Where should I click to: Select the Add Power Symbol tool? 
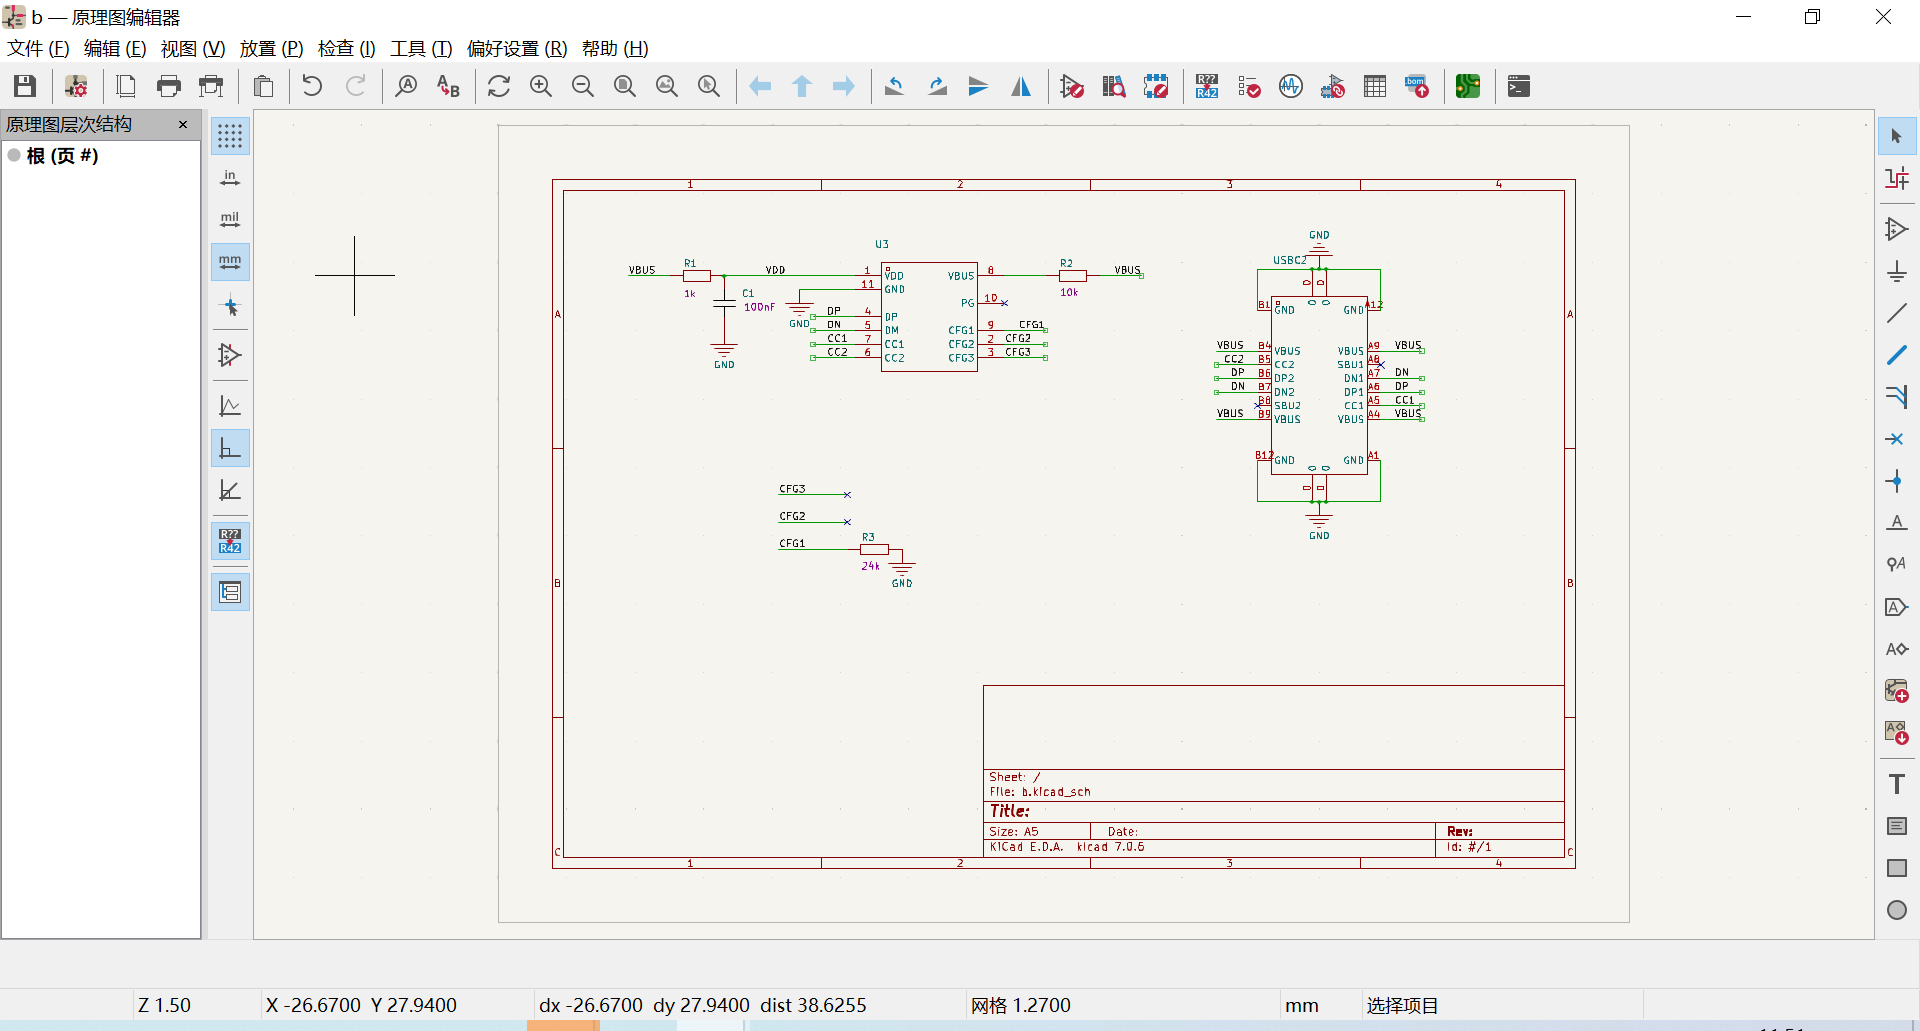[1896, 272]
